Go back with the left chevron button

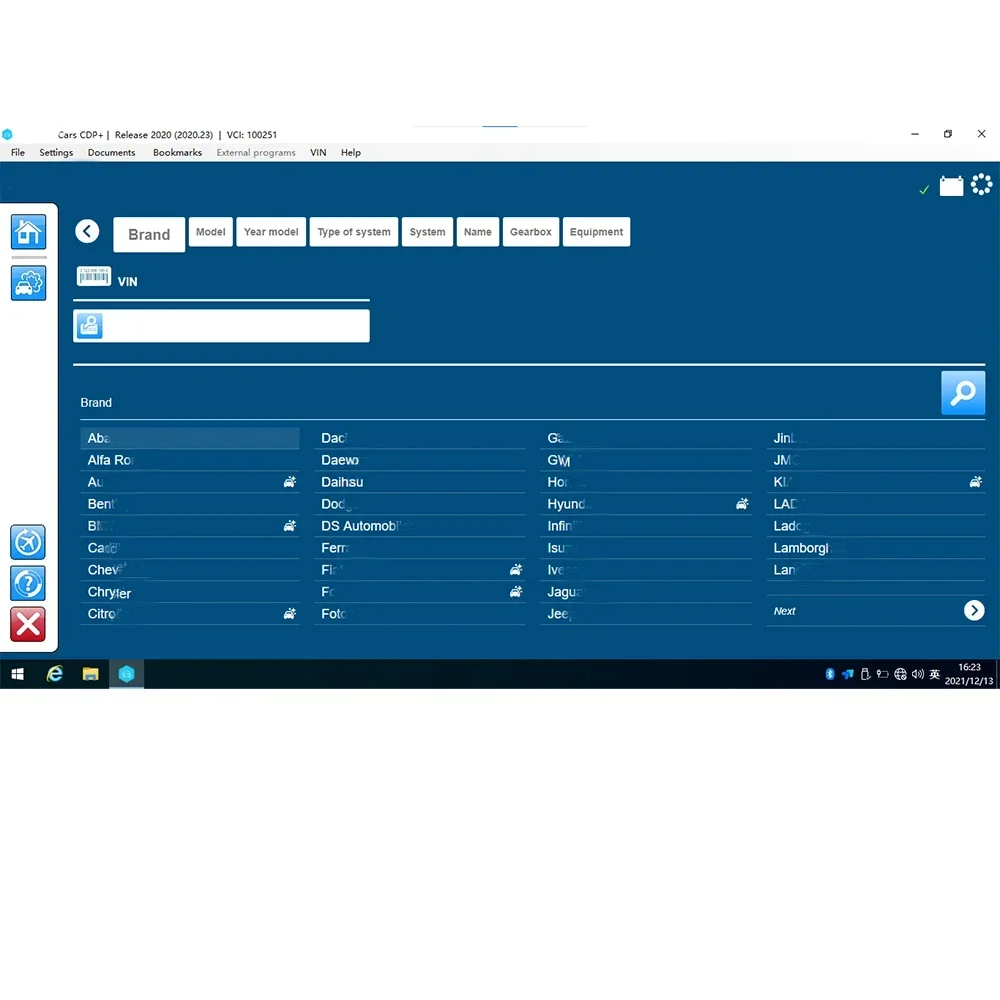[87, 231]
